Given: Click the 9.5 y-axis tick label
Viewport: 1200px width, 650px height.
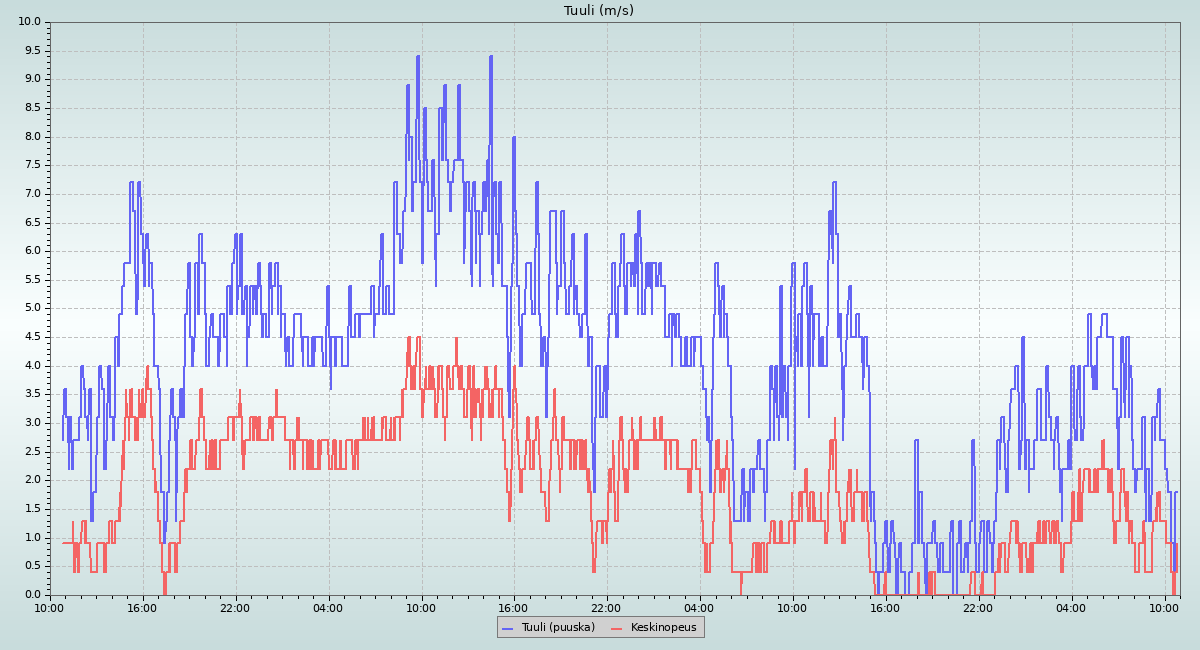Looking at the screenshot, I should (x=32, y=51).
